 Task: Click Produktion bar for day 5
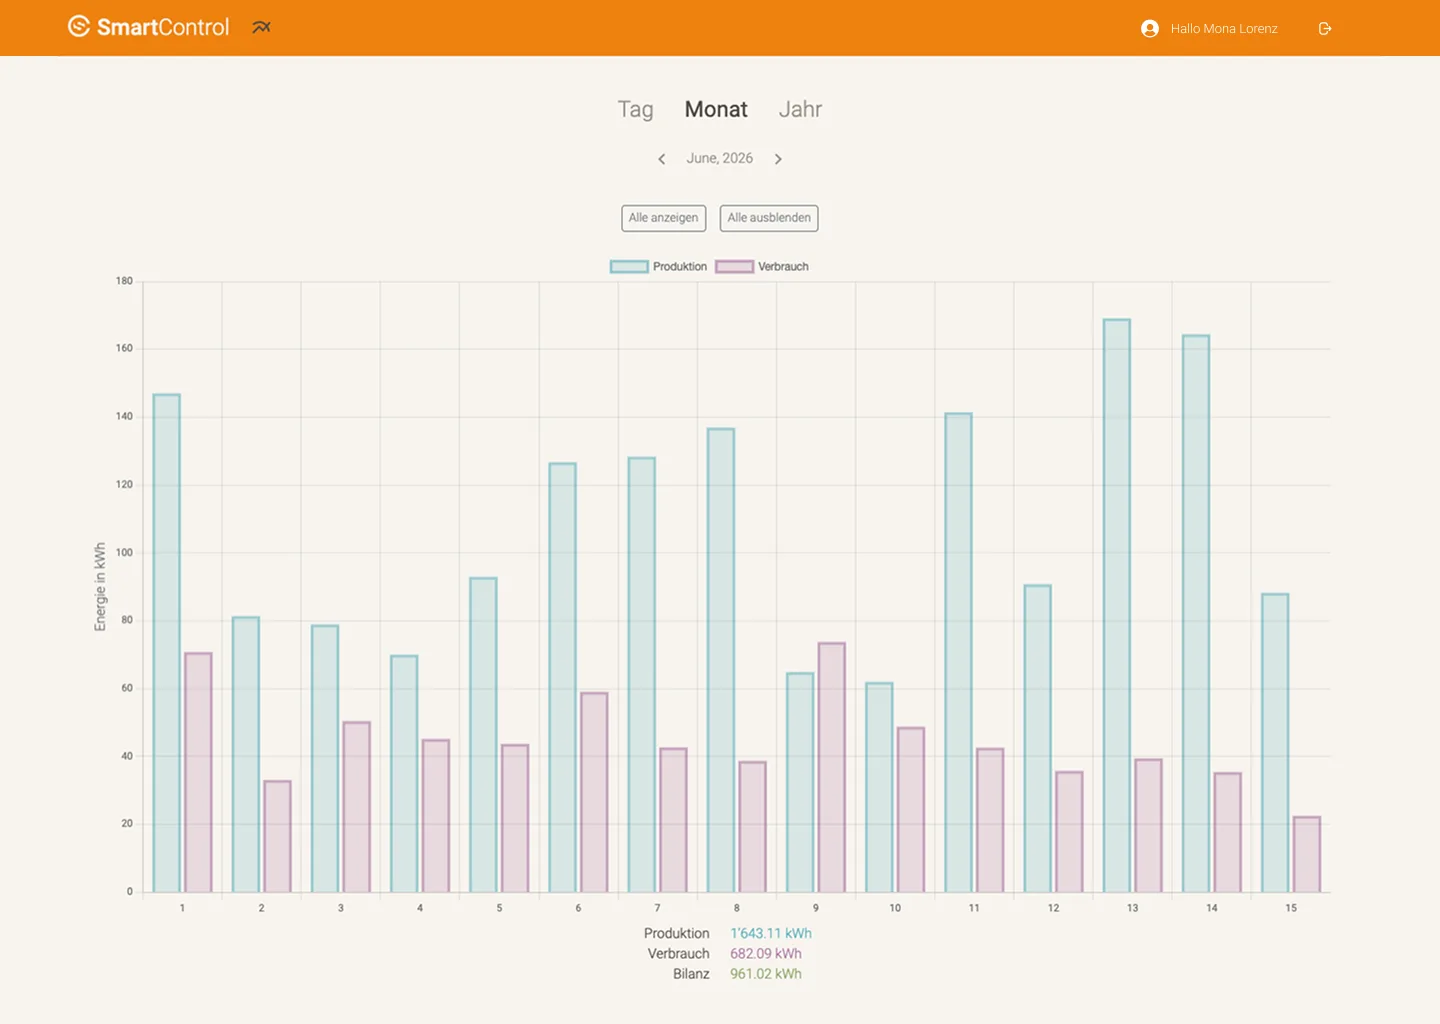[x=483, y=735]
